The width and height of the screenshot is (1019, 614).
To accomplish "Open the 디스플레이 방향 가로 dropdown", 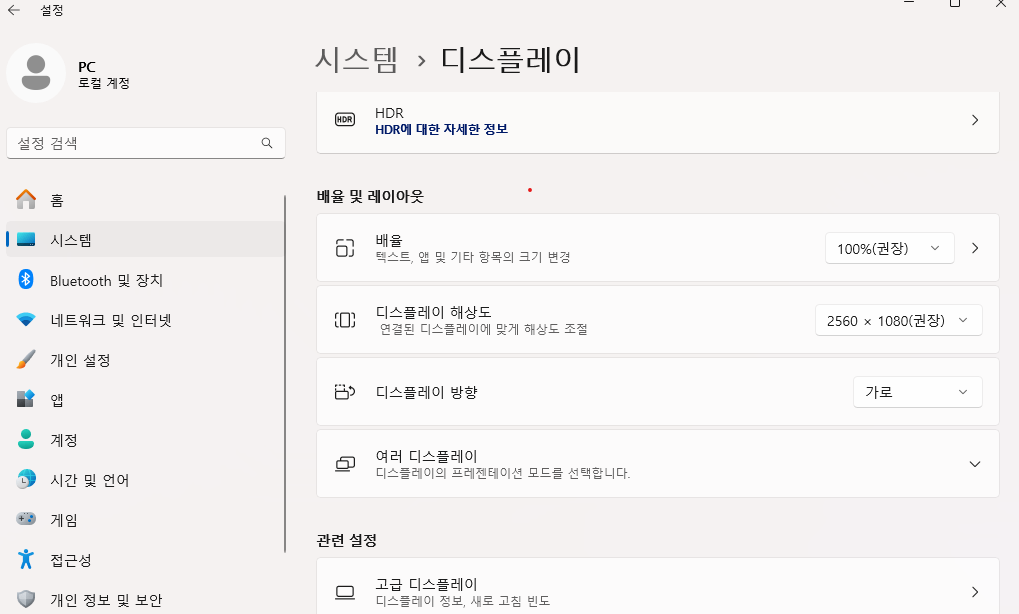I will coord(917,392).
